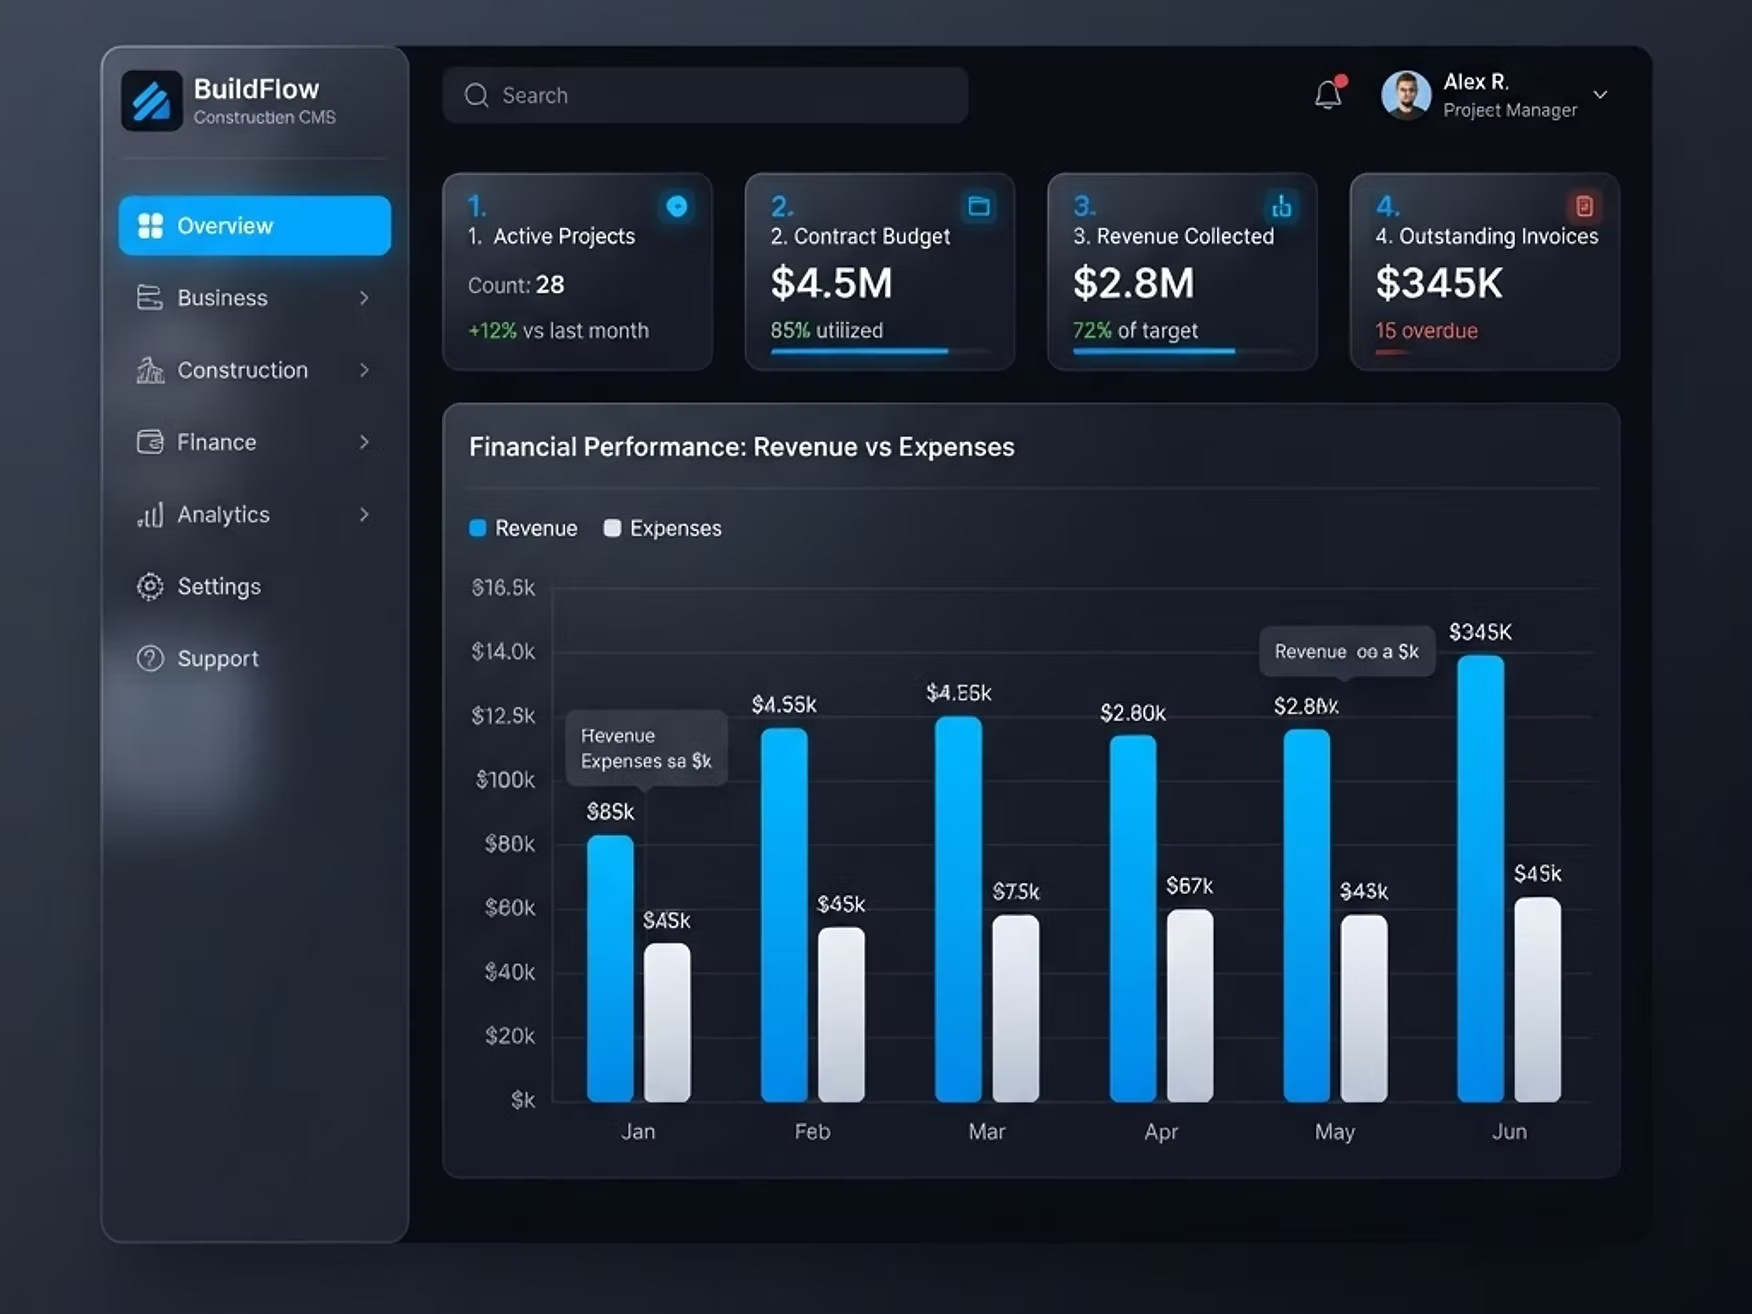Screen dimensions: 1752x1314
Task: Click the Support question mark icon
Action: 150,658
